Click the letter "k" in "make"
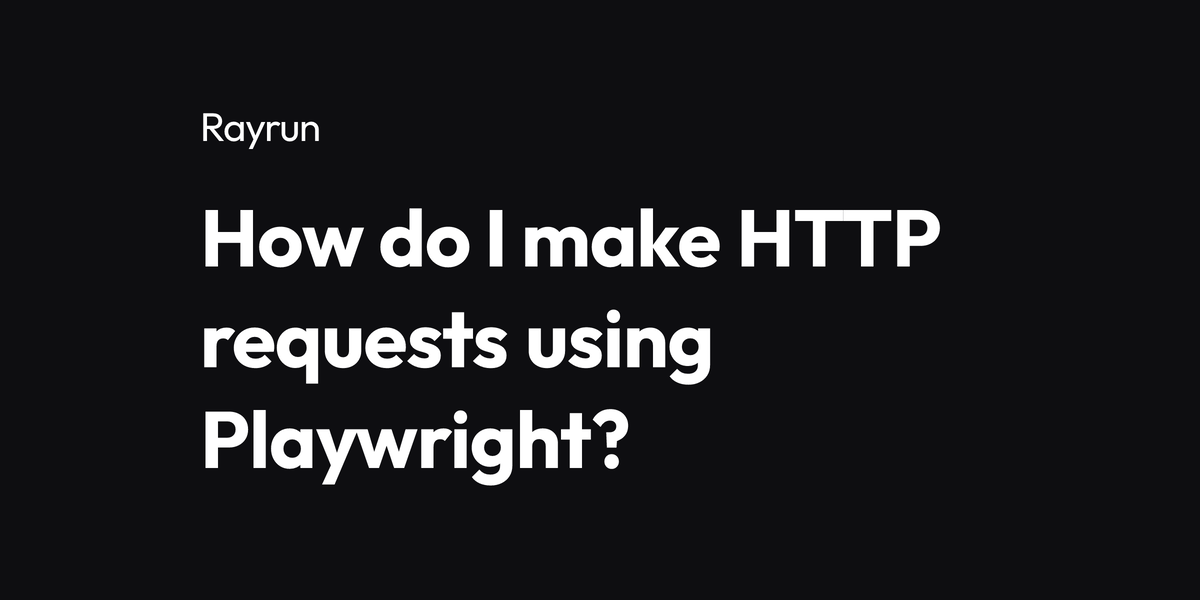 click(645, 239)
